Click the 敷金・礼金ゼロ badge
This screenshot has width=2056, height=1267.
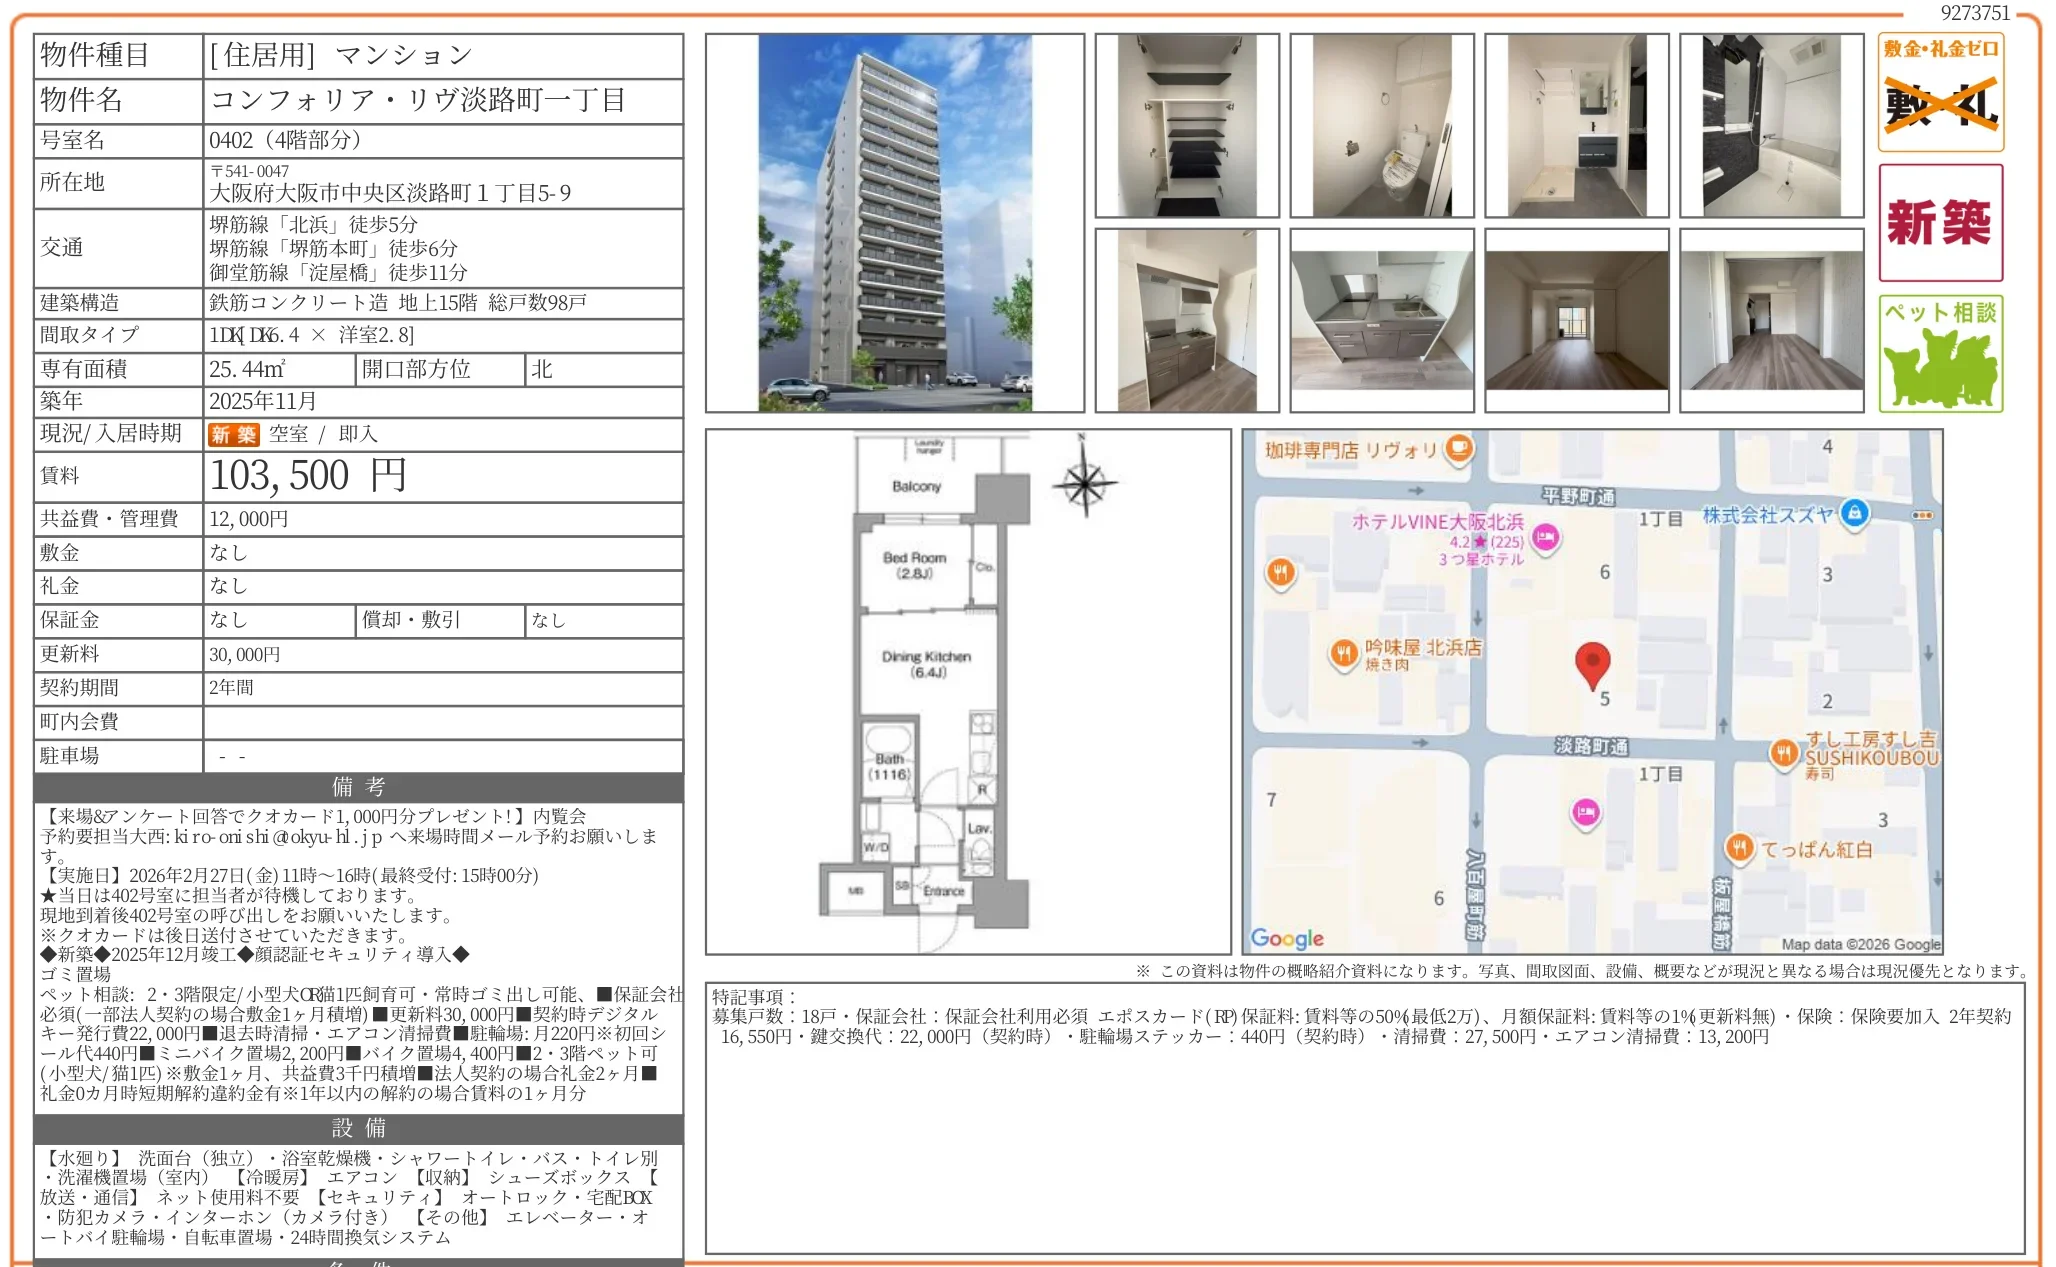pyautogui.click(x=1940, y=92)
